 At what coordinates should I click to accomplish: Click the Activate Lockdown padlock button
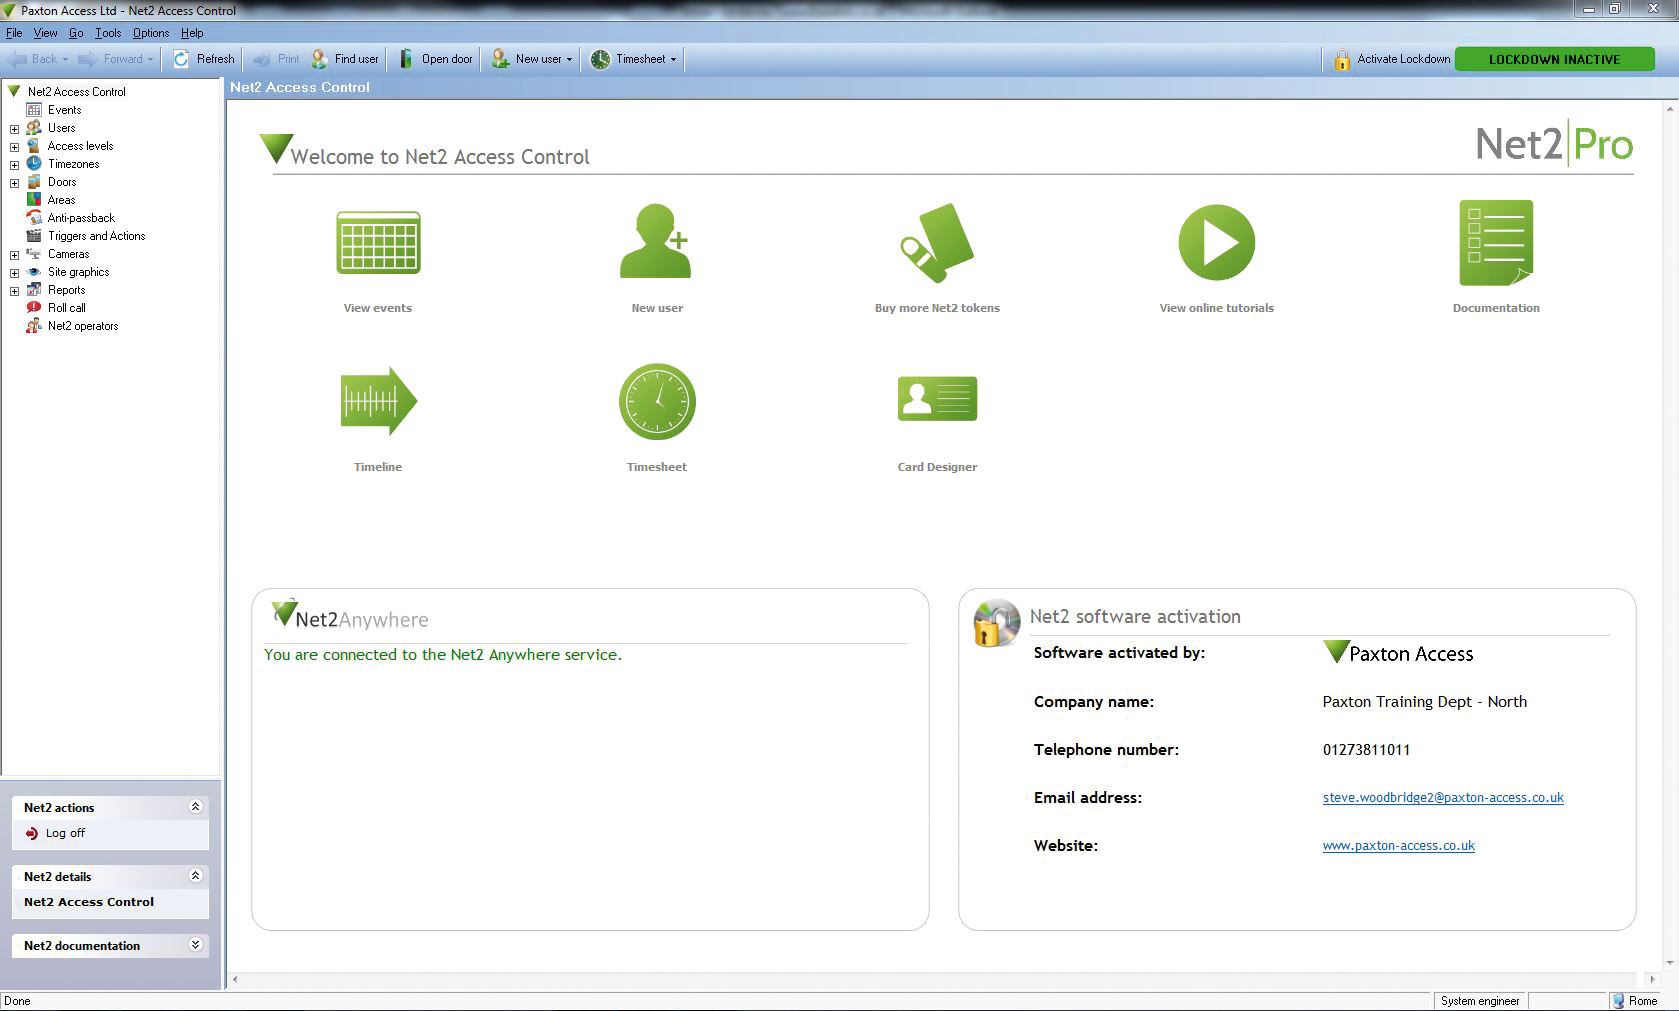pos(1392,59)
